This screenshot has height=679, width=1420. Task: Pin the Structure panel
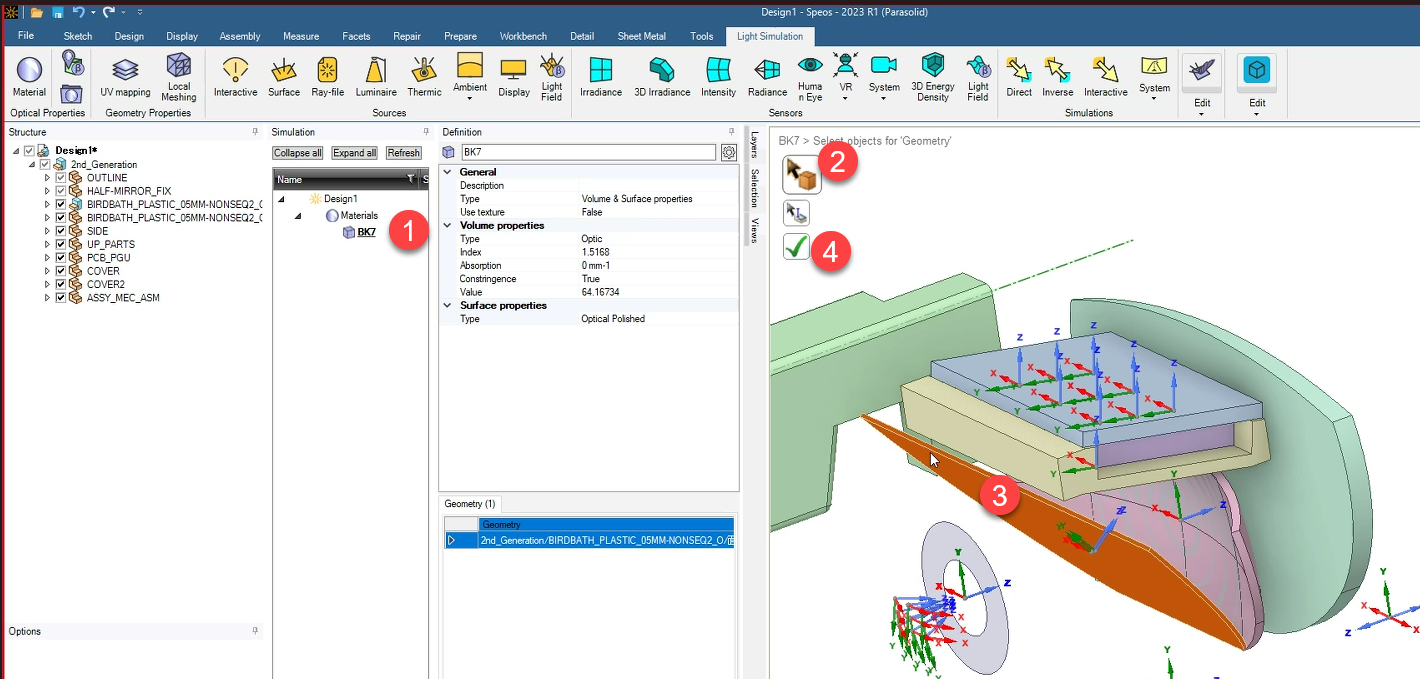pos(255,132)
